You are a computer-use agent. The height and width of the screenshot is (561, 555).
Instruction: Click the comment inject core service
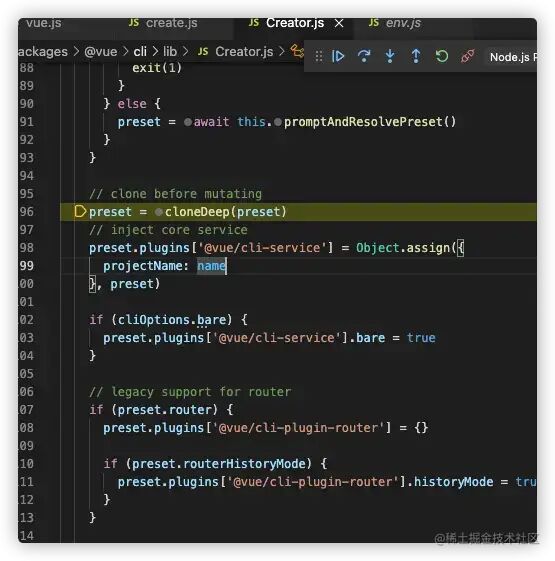pos(168,230)
